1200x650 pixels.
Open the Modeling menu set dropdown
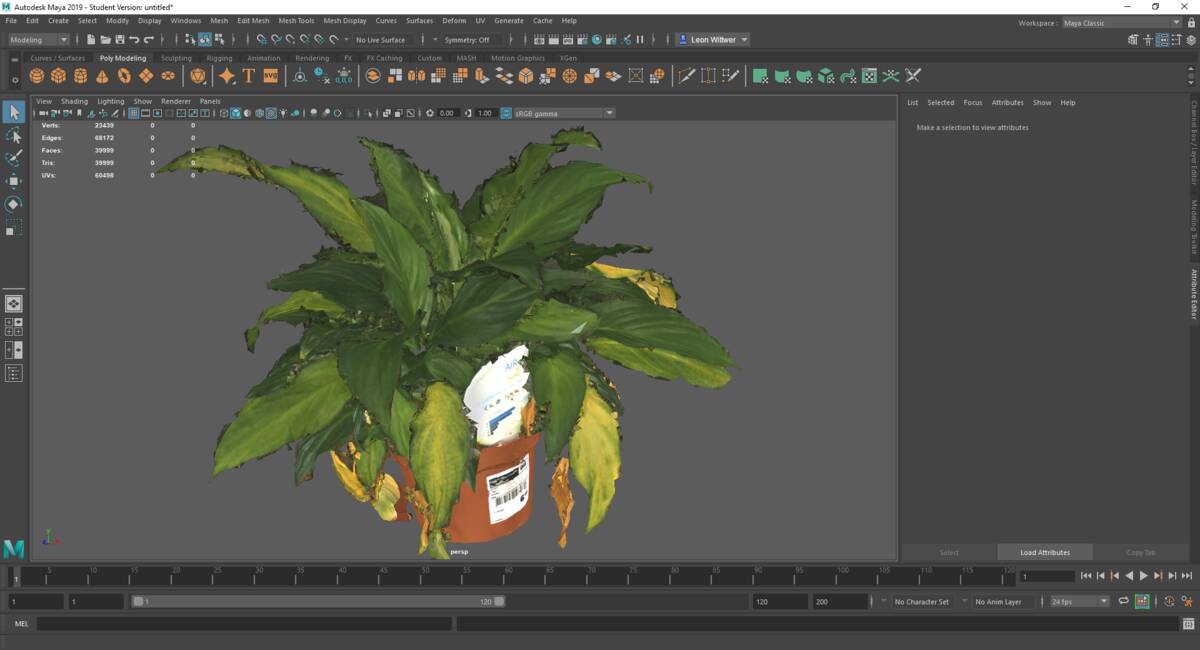tap(38, 40)
